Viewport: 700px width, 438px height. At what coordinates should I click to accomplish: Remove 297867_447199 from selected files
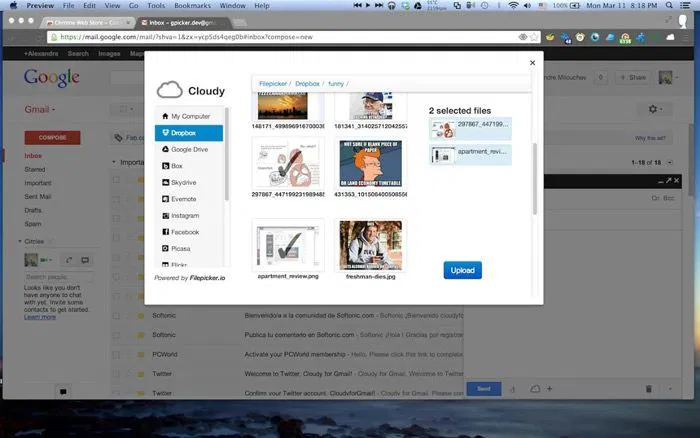(470, 129)
